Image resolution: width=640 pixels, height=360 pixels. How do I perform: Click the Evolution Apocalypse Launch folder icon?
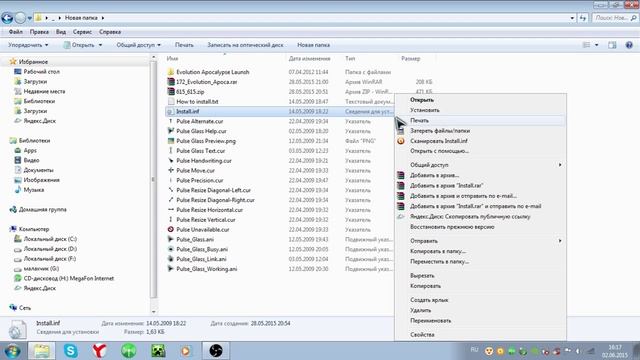171,72
